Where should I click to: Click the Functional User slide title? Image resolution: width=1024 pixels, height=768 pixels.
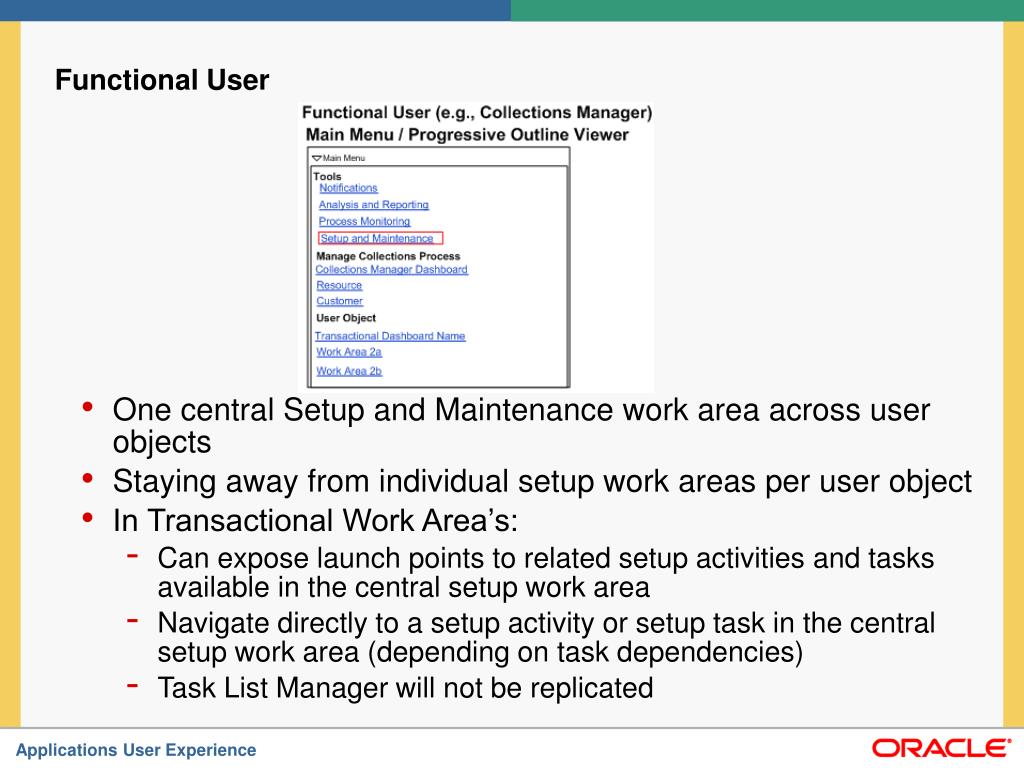(x=162, y=80)
